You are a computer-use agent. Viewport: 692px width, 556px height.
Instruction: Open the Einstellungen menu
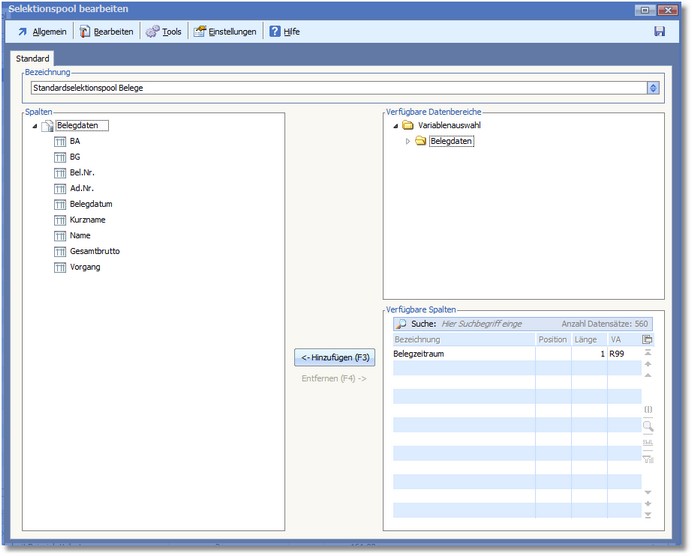coord(225,32)
